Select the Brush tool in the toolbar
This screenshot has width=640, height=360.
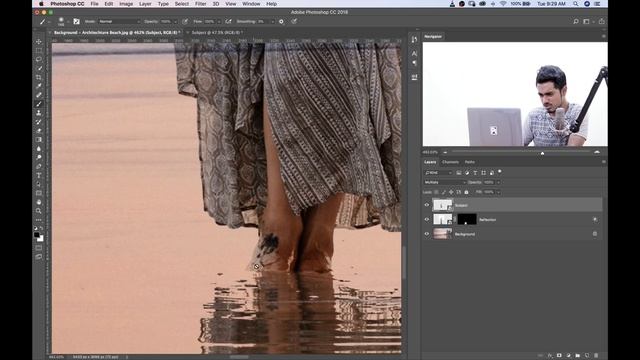point(39,104)
